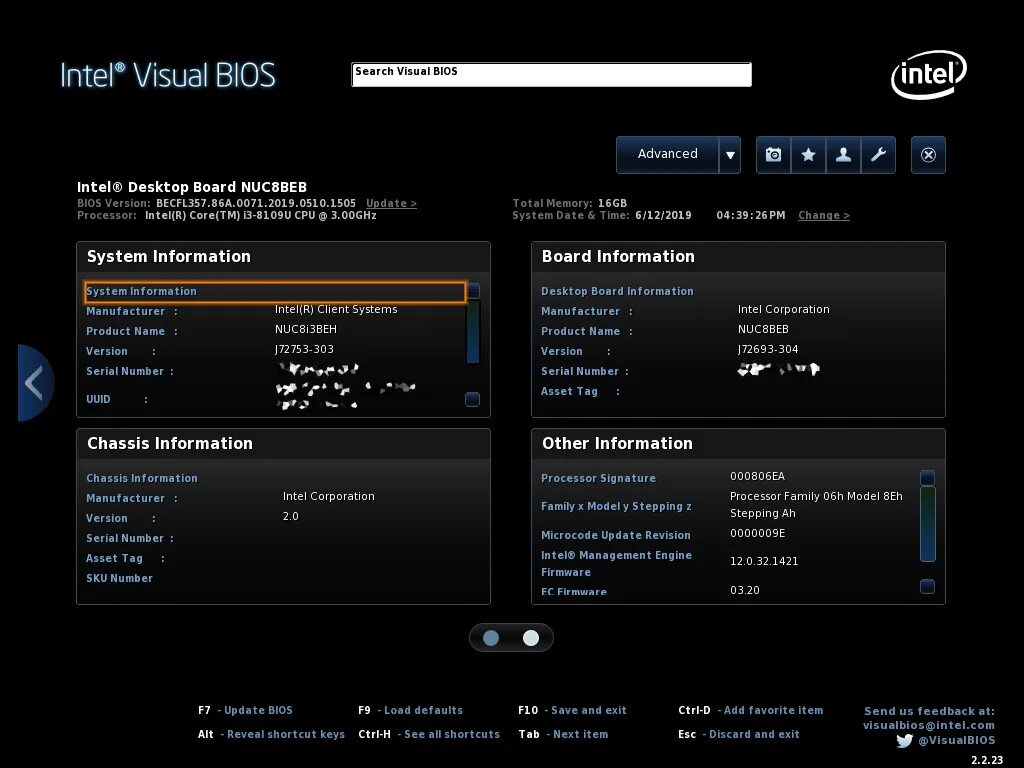The height and width of the screenshot is (768, 1024).
Task: Click the BIOS Update link
Action: coord(391,203)
